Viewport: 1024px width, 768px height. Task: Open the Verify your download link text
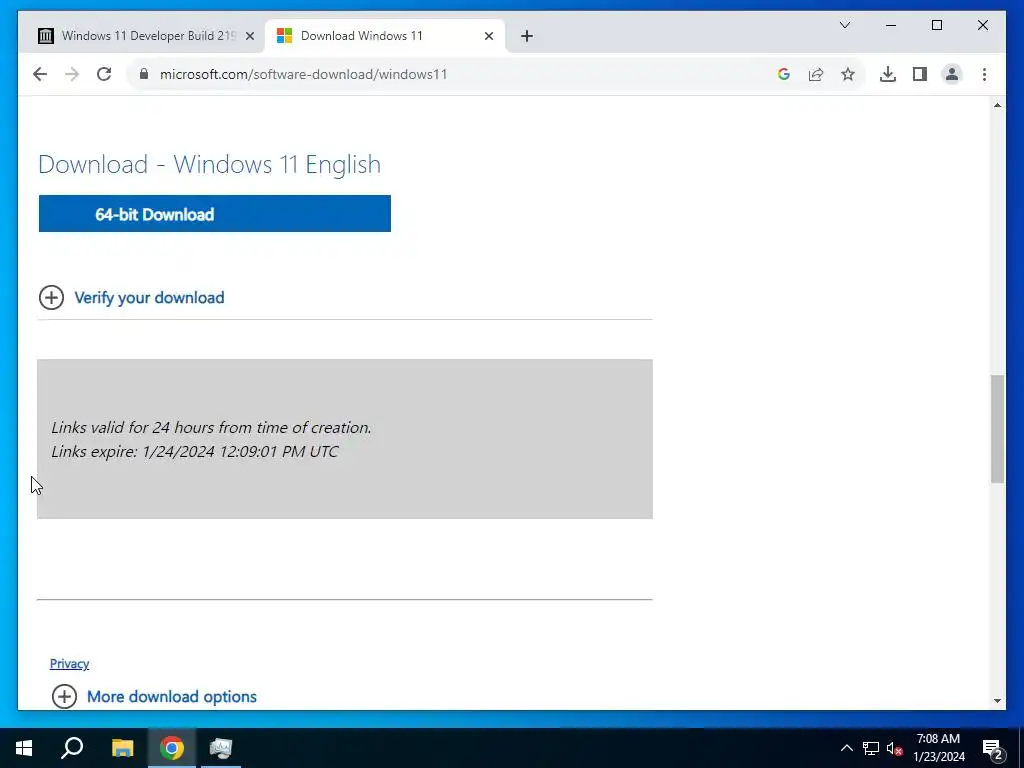(x=150, y=298)
